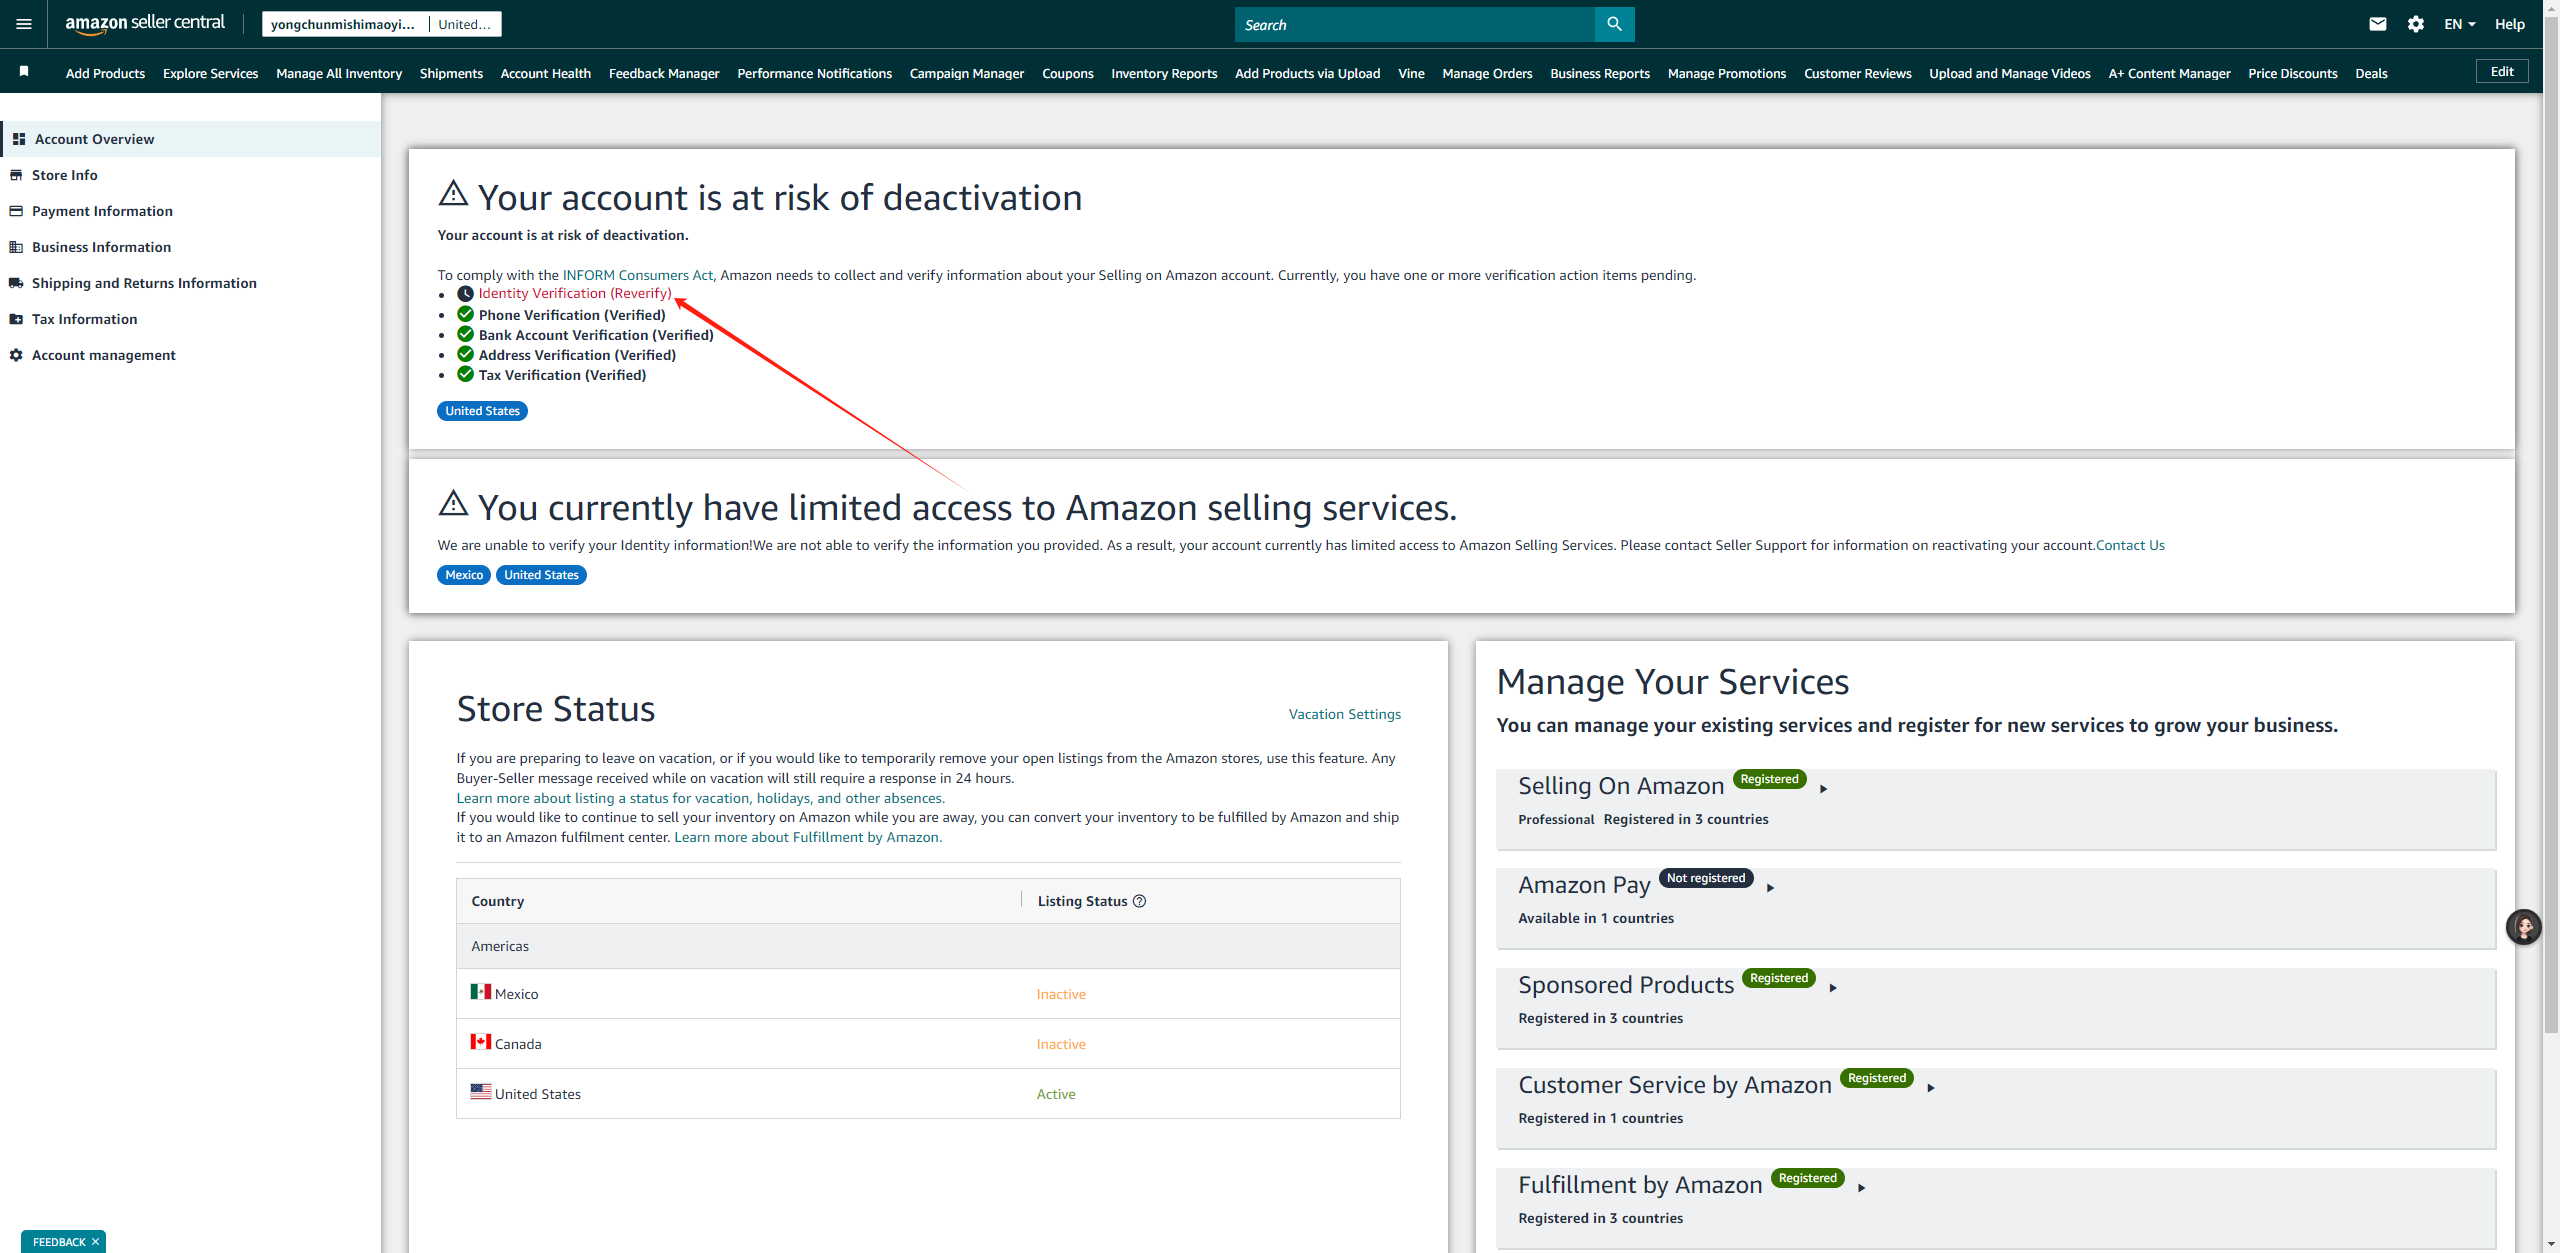The height and width of the screenshot is (1253, 2560).
Task: Open Vine in the favorites bar
Action: pos(1411,73)
